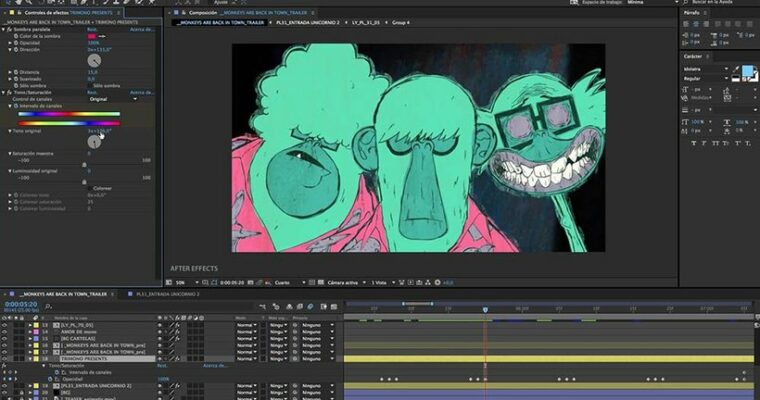Image resolution: width=760 pixels, height=400 pixels.
Task: Toggle the Colorear checkbox
Action: [90, 188]
